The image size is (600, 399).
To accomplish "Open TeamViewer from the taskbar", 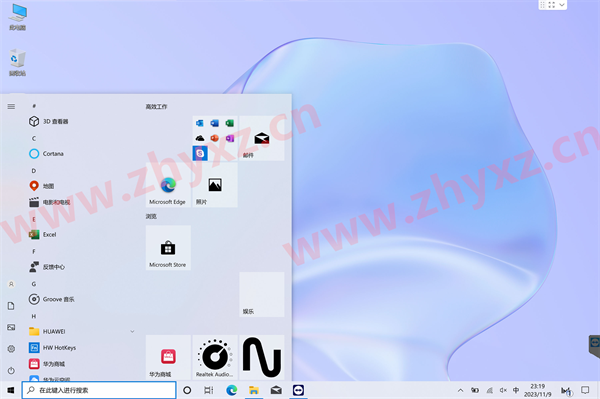I will (298, 390).
